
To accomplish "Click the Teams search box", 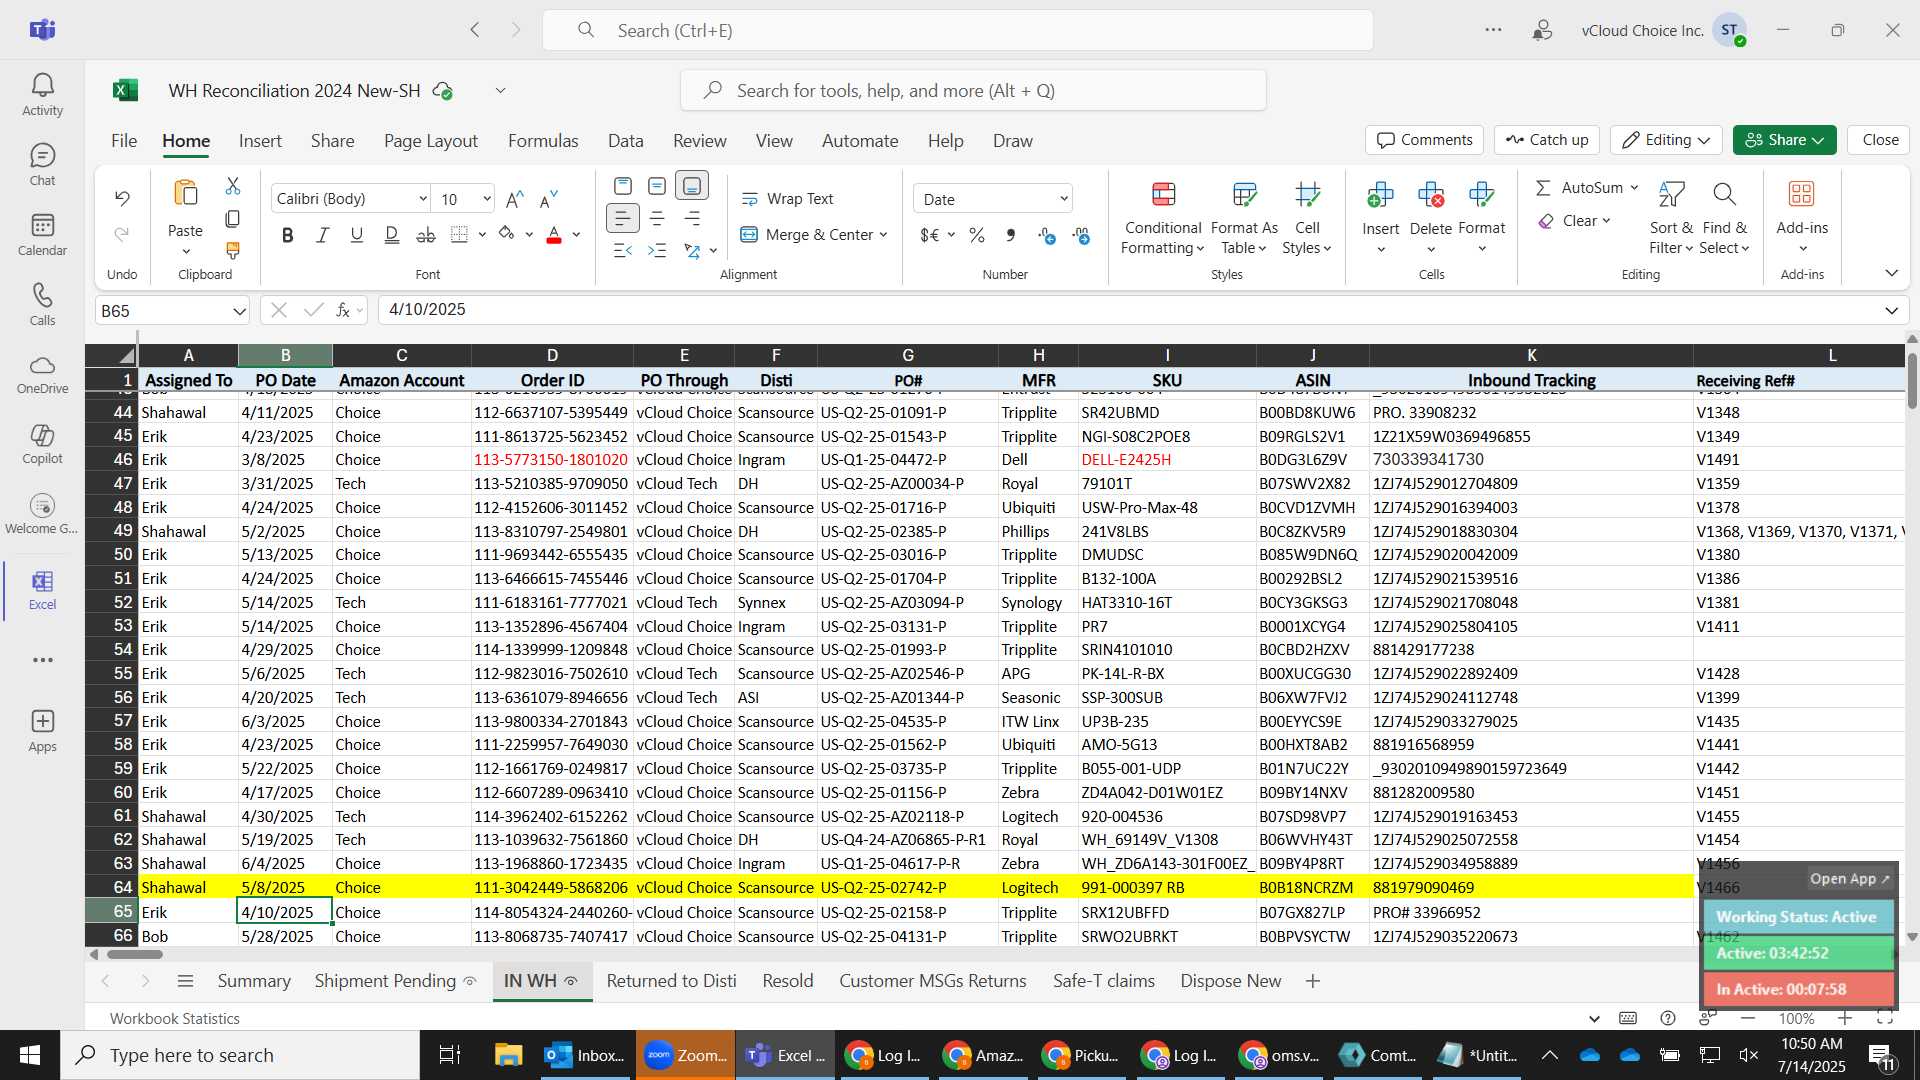I will coord(957,30).
